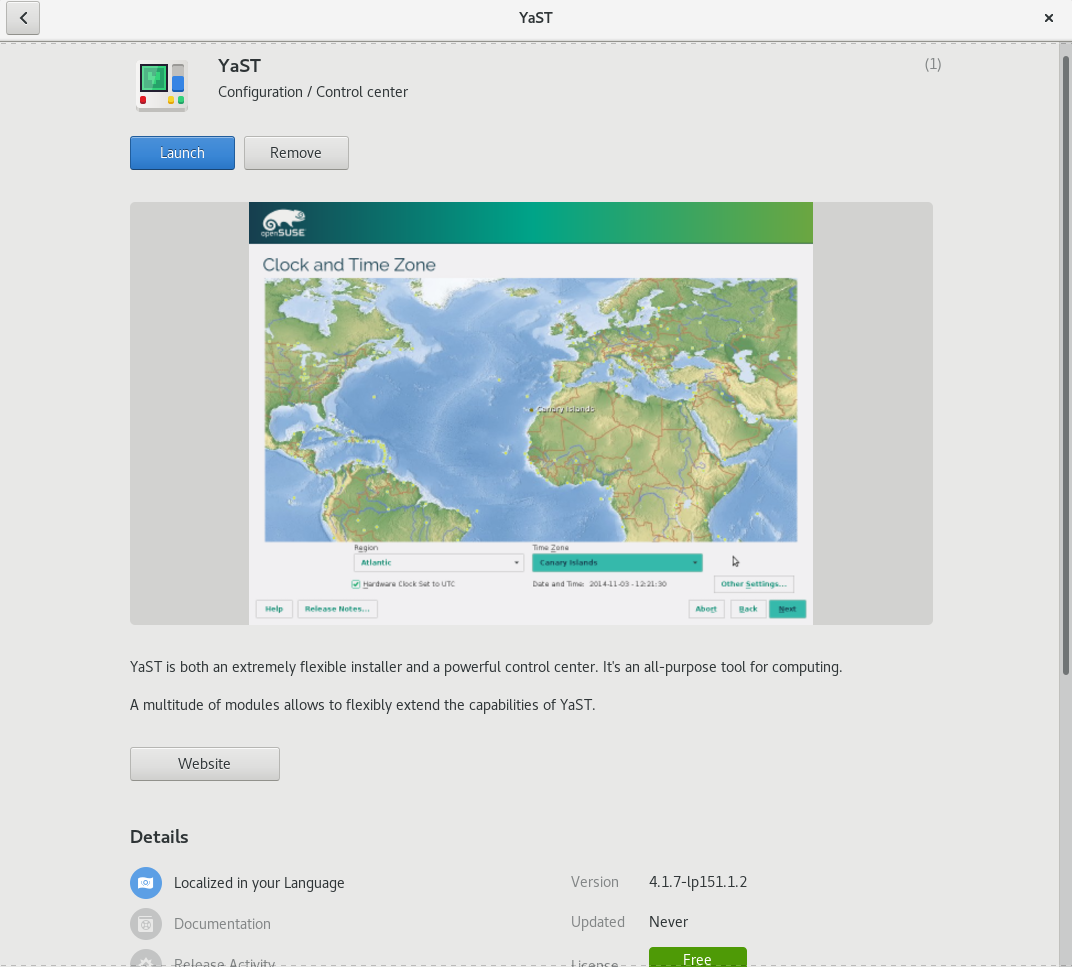Expand the Time Zone Canary Islands dropdown
1072x967 pixels.
pos(616,563)
